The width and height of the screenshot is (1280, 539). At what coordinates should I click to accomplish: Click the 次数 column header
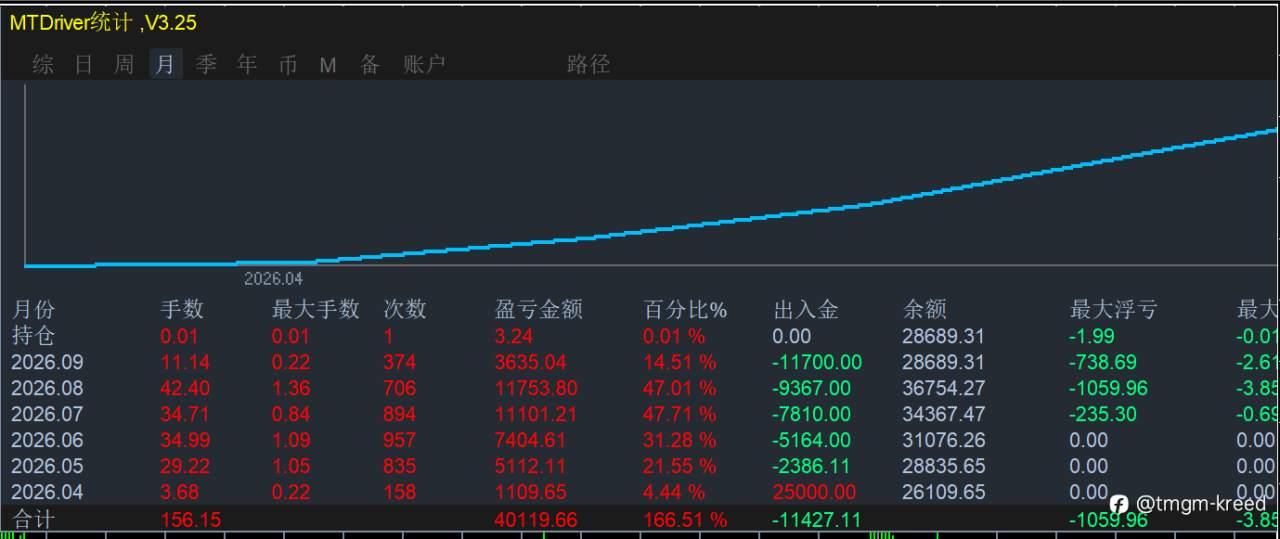[x=405, y=310]
